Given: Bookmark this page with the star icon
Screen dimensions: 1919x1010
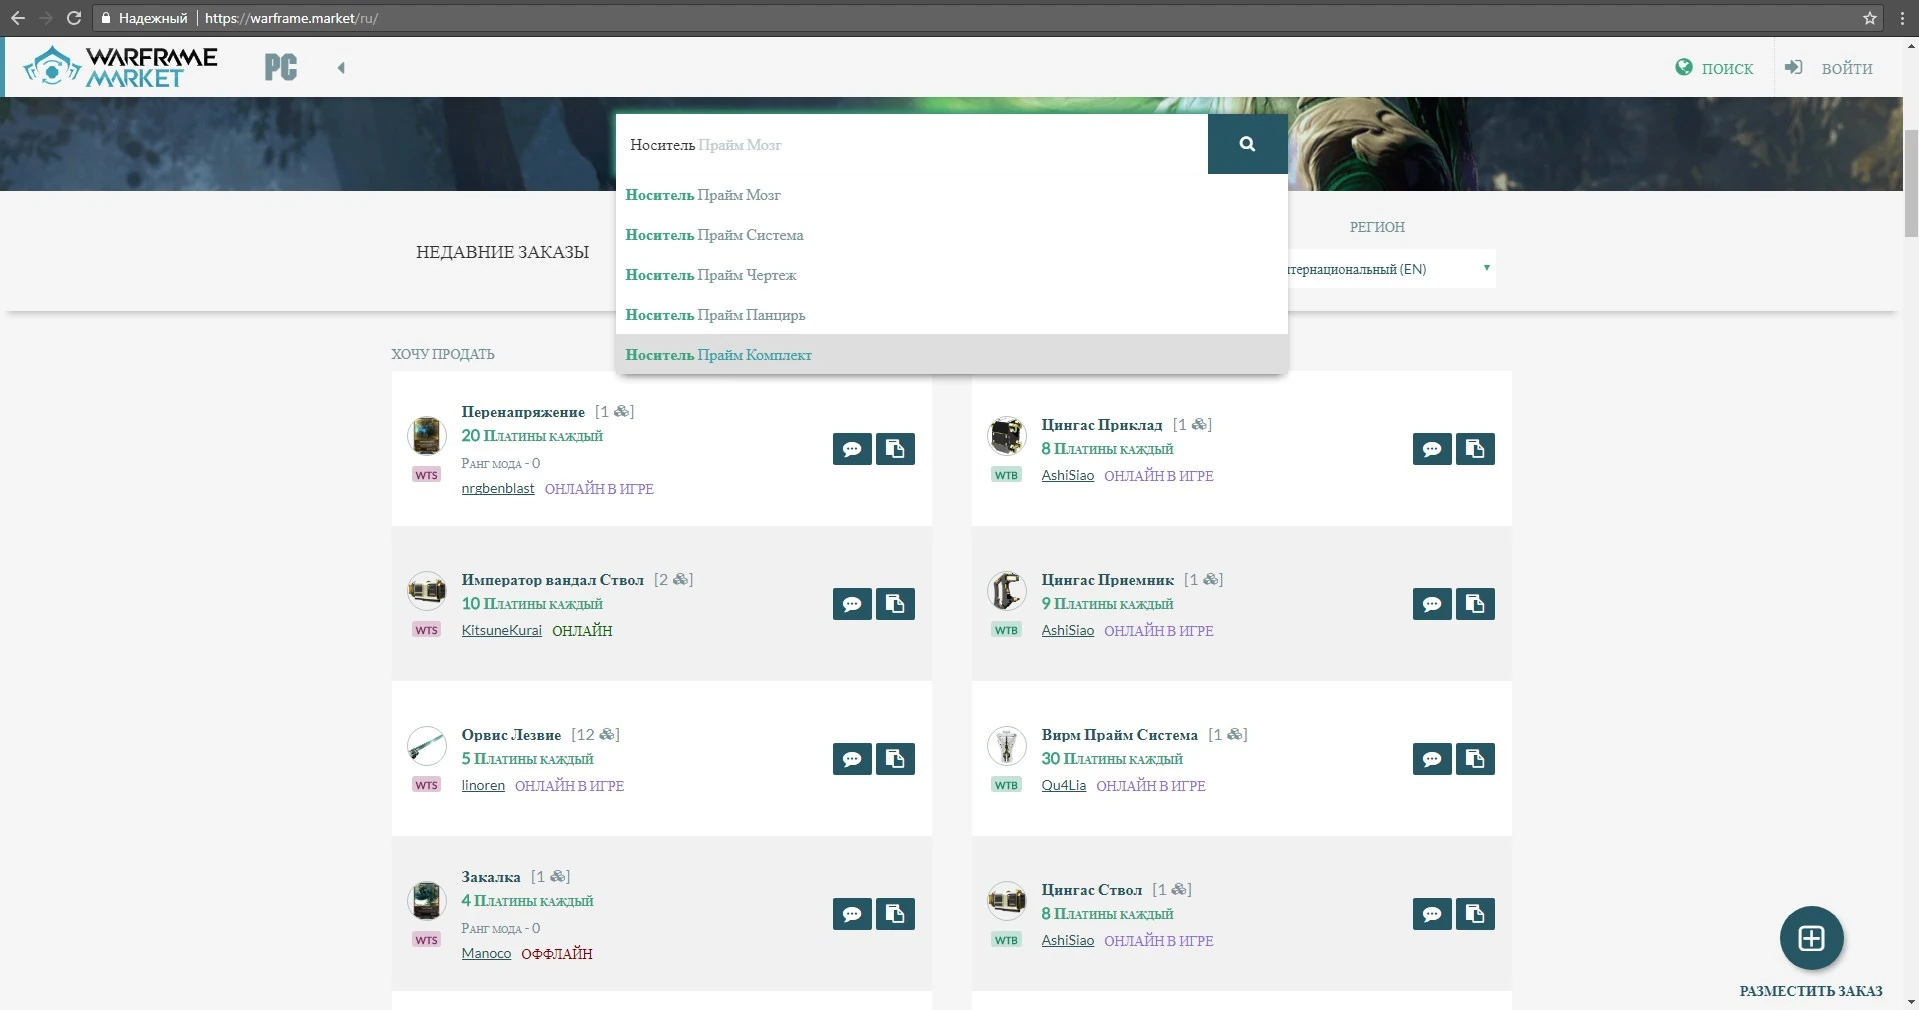Looking at the screenshot, I should 1870,18.
